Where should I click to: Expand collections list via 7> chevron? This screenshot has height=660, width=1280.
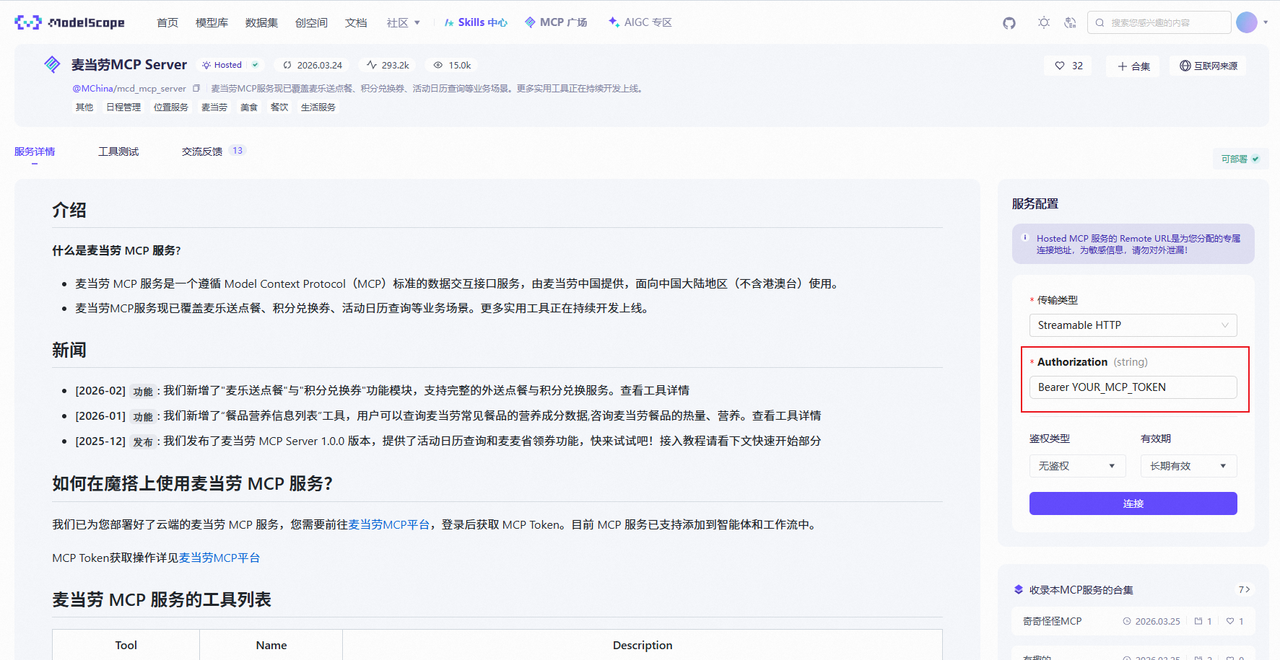coord(1245,590)
